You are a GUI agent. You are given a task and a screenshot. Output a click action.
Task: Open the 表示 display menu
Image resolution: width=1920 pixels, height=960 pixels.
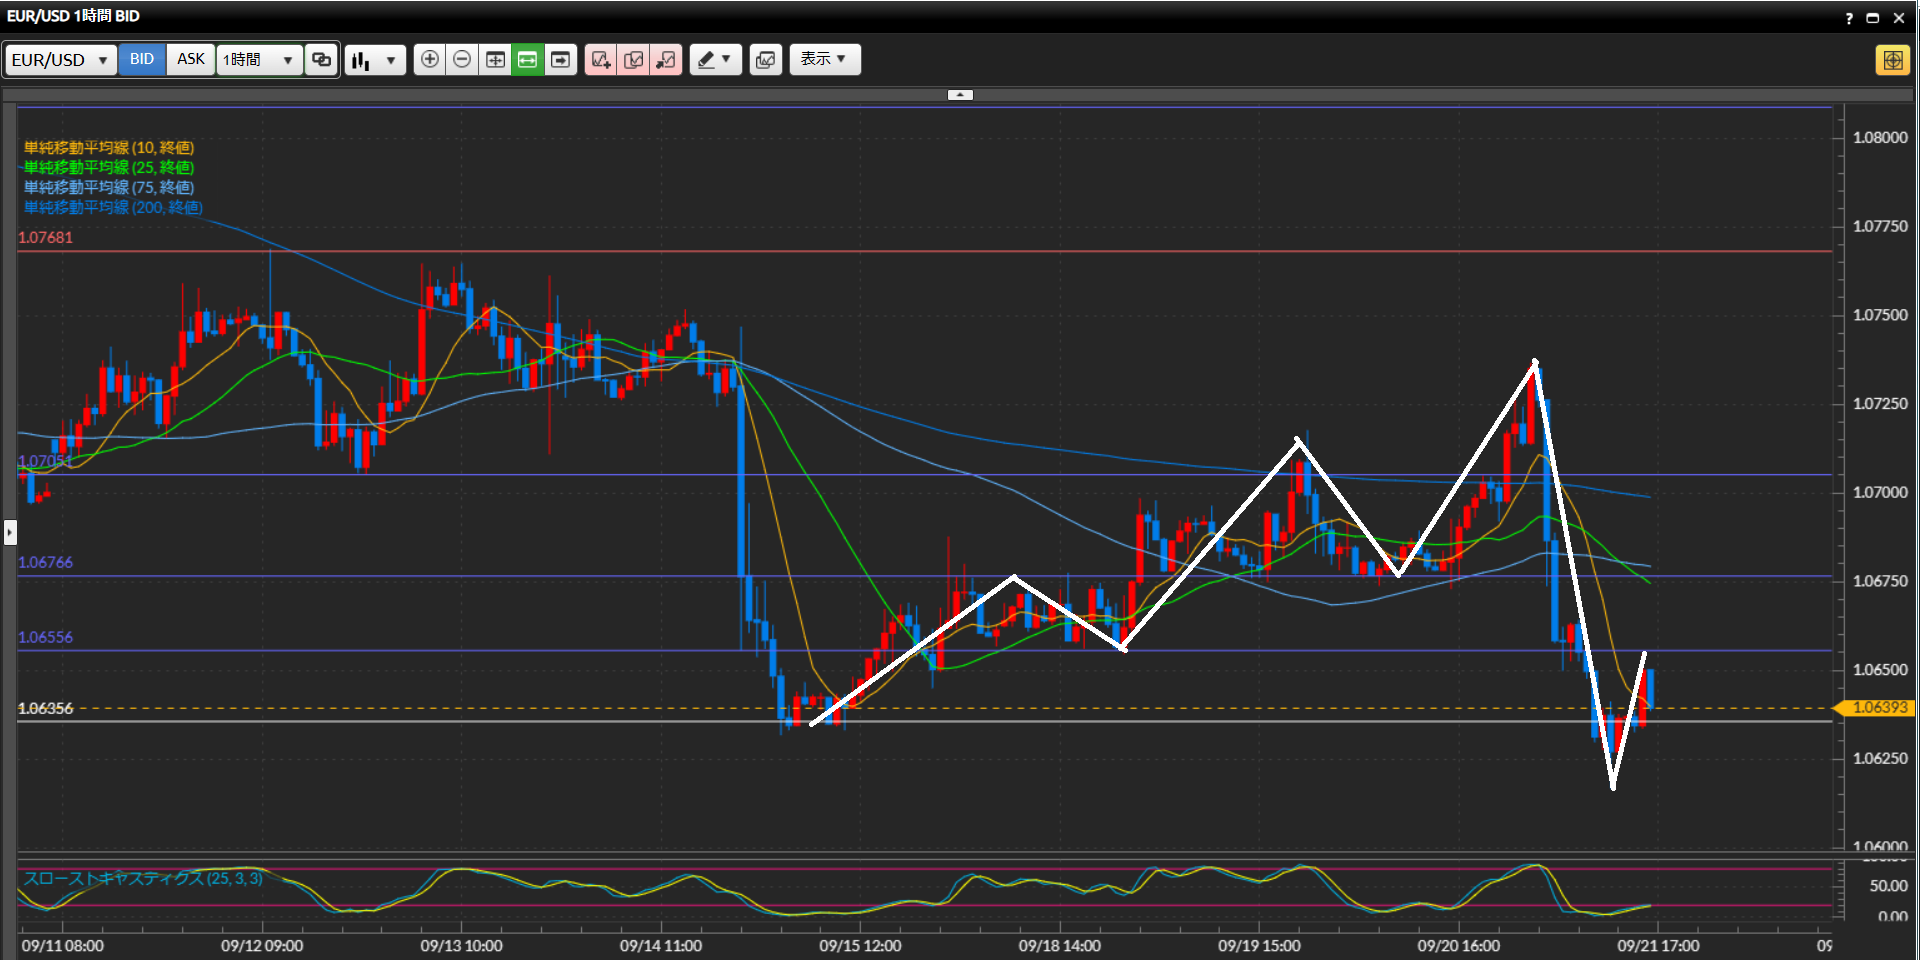(x=824, y=59)
